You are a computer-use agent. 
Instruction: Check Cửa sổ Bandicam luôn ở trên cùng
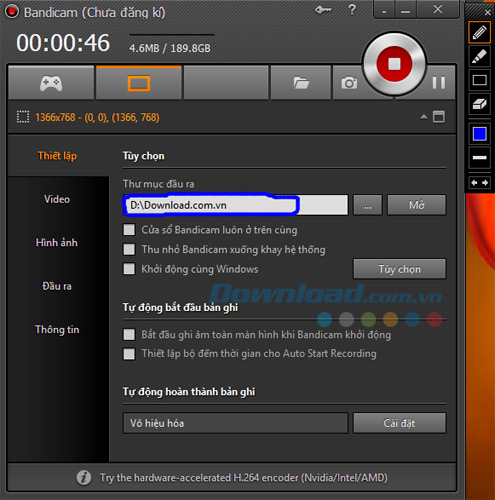point(129,229)
